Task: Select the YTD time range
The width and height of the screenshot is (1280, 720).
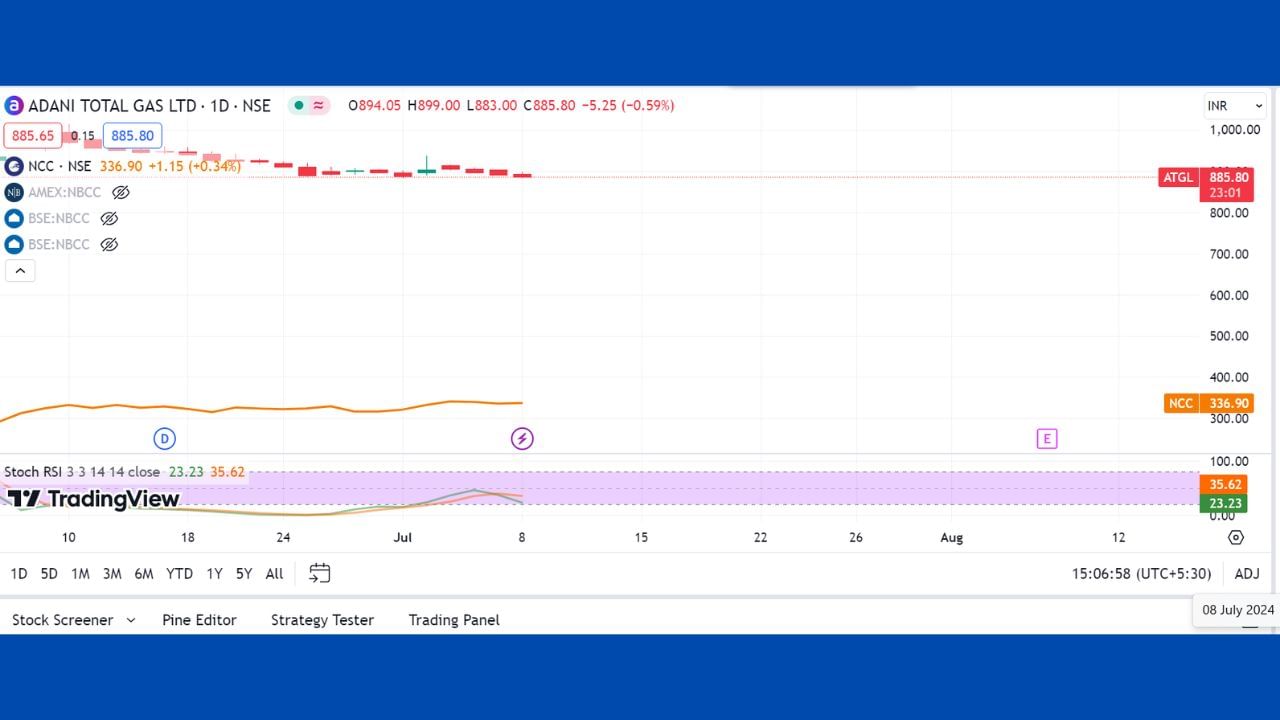Action: coord(180,573)
